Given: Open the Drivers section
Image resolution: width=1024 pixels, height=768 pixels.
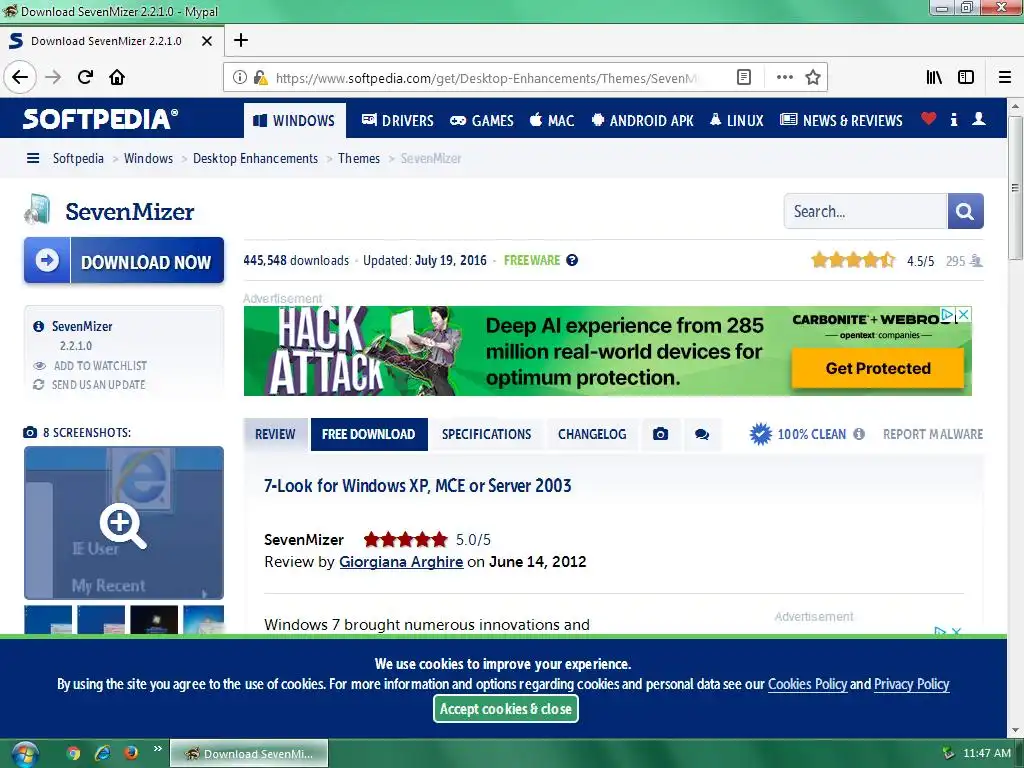Looking at the screenshot, I should (x=398, y=121).
